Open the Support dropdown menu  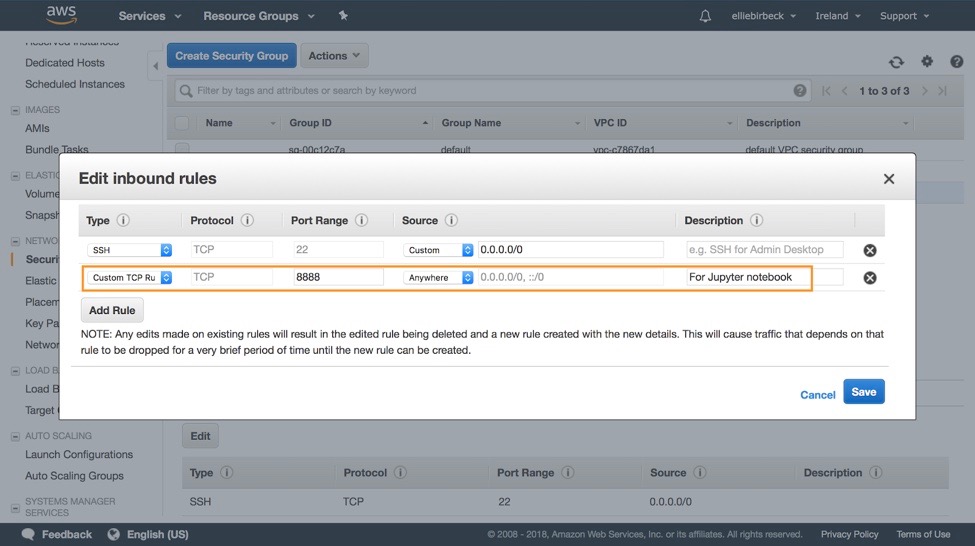904,16
